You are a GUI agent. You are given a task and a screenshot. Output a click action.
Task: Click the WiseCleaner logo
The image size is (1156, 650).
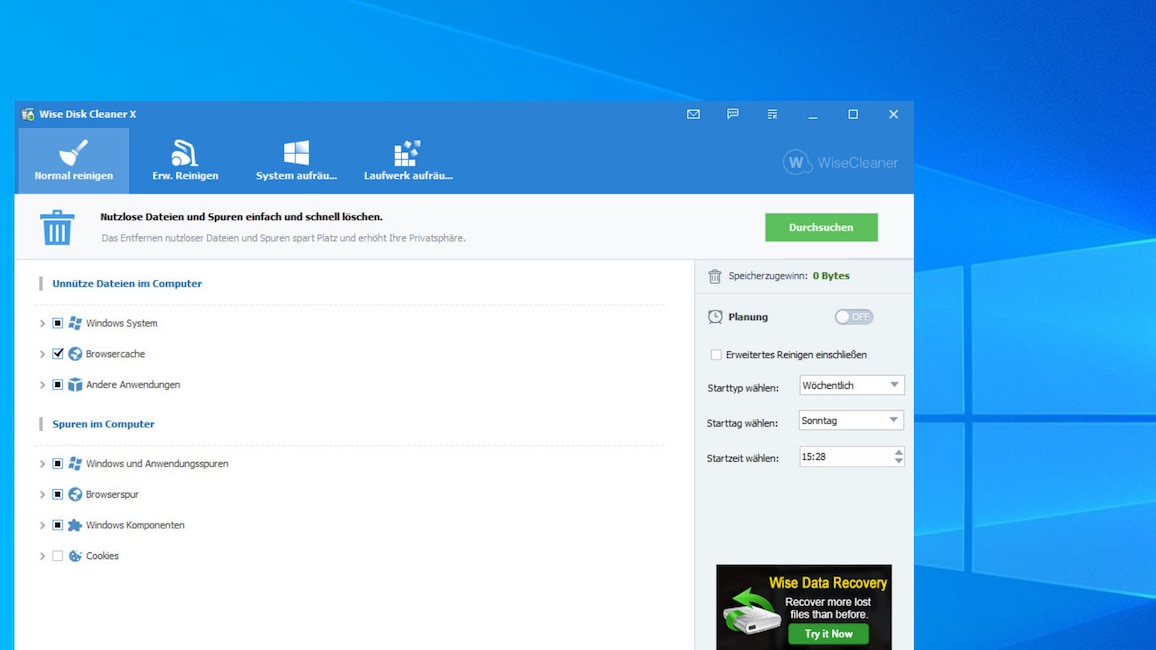click(840, 162)
